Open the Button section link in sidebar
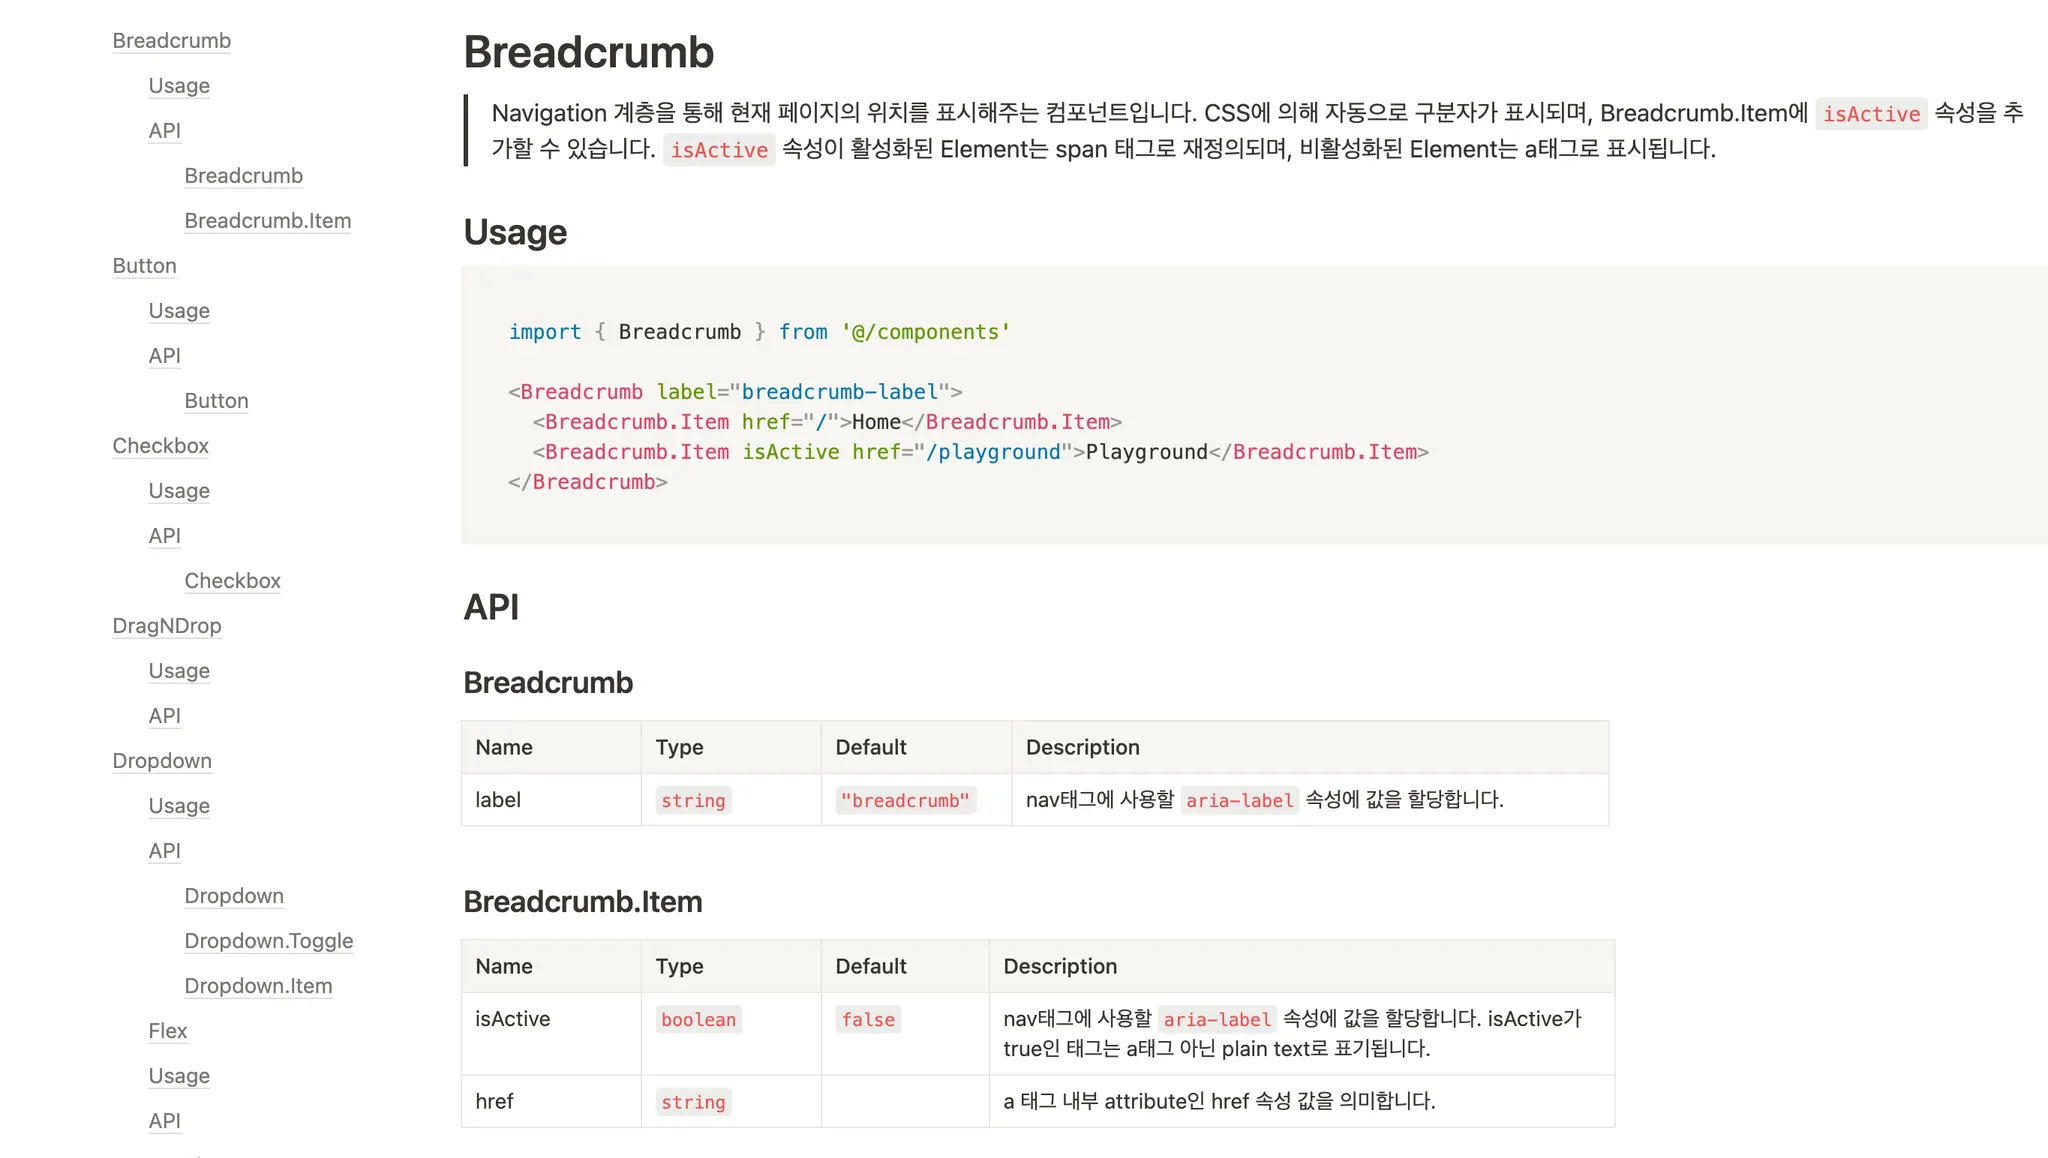Viewport: 2048px width, 1158px height. click(144, 266)
